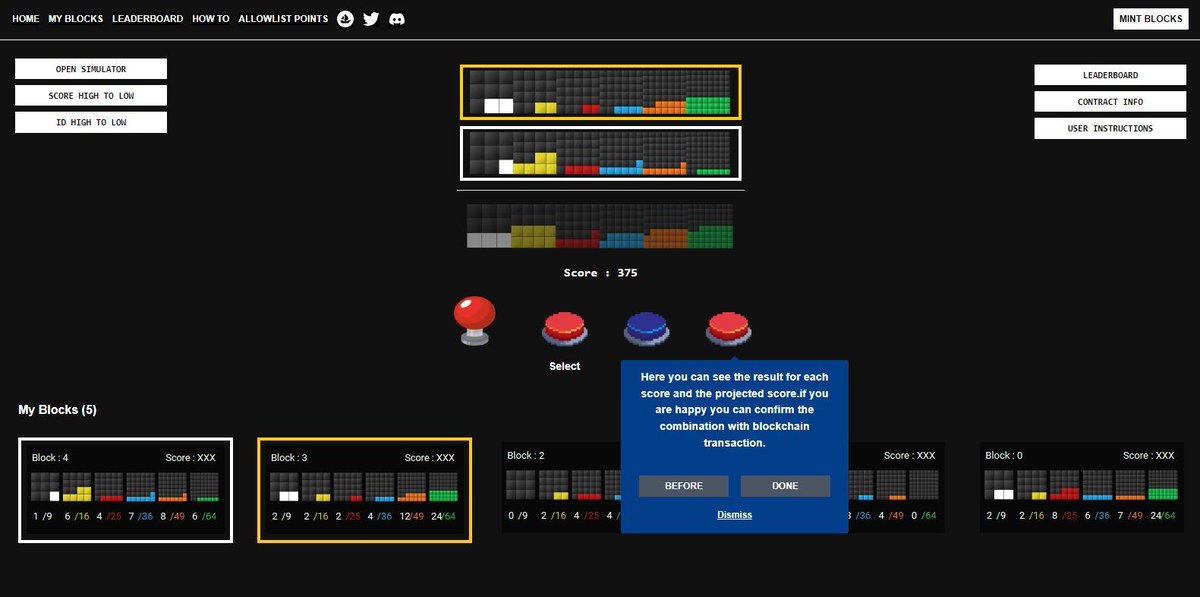Open the HOME page
1200x597 pixels.
(26, 19)
